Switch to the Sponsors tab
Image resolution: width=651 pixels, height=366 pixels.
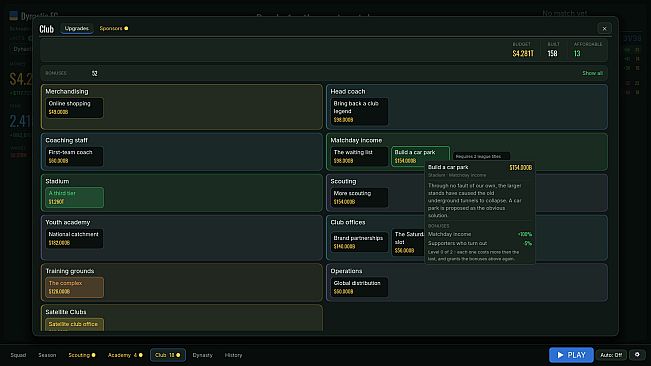113,28
